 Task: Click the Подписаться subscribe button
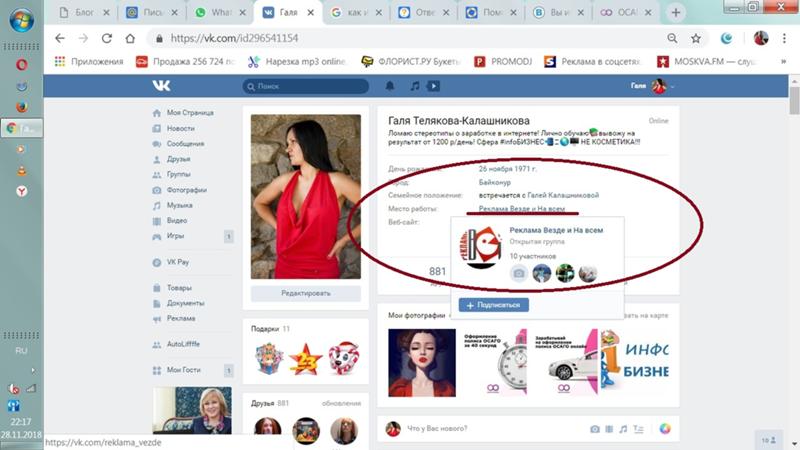pyautogui.click(x=493, y=305)
